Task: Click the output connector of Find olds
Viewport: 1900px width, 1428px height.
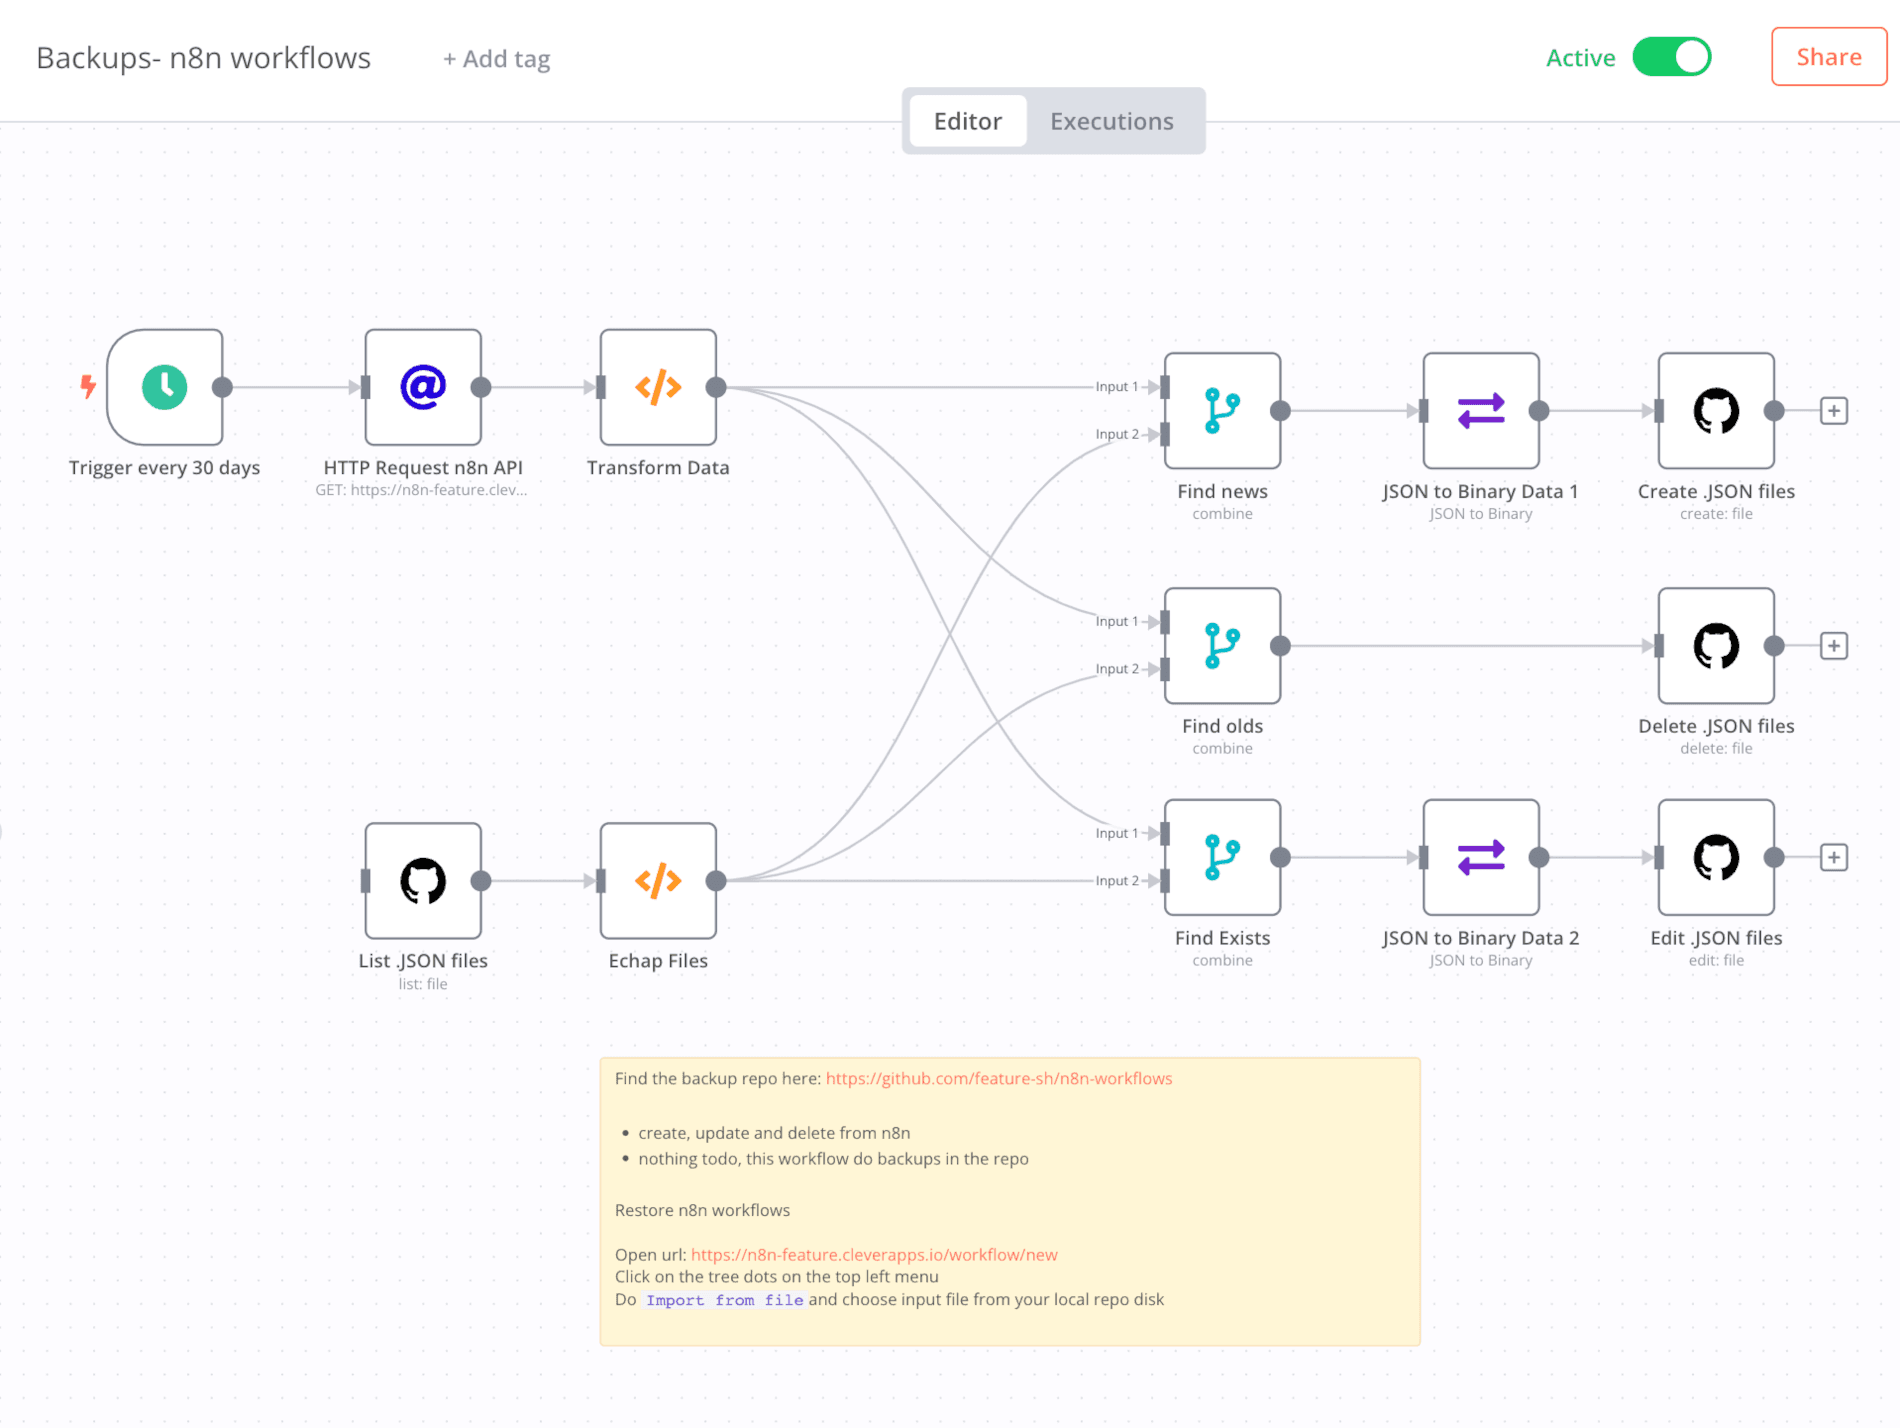Action: 1280,645
